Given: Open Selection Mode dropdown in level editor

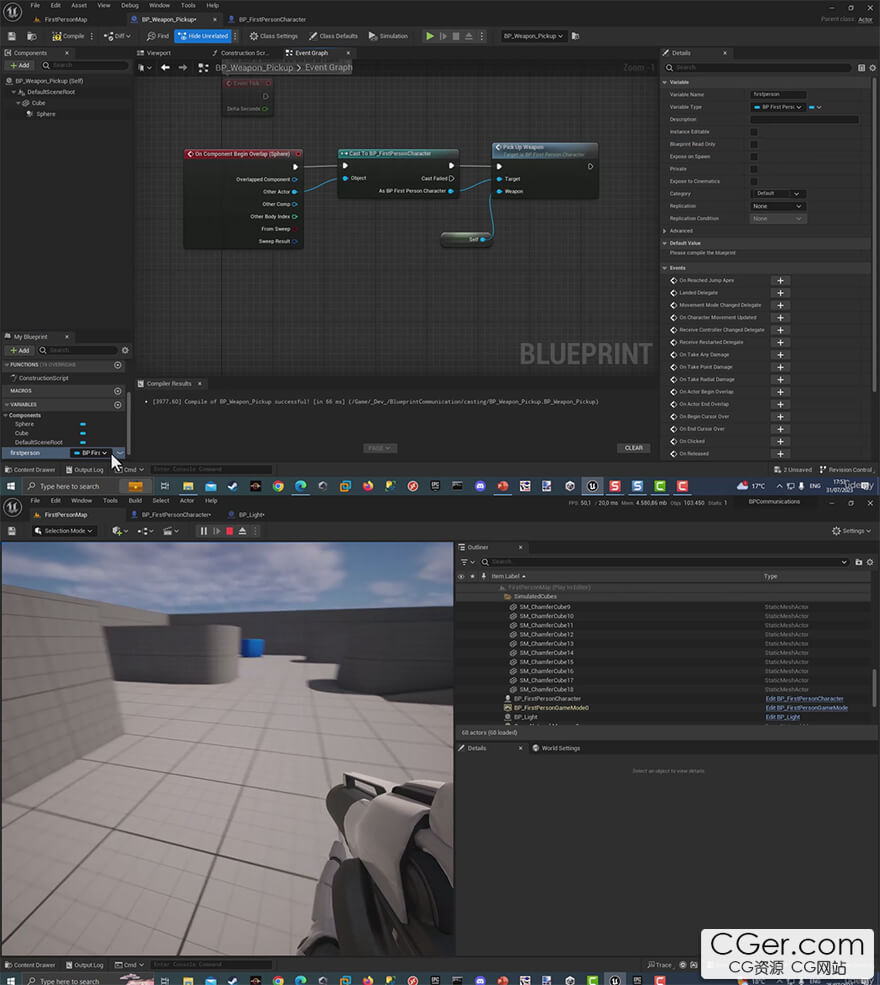Looking at the screenshot, I should tap(63, 531).
